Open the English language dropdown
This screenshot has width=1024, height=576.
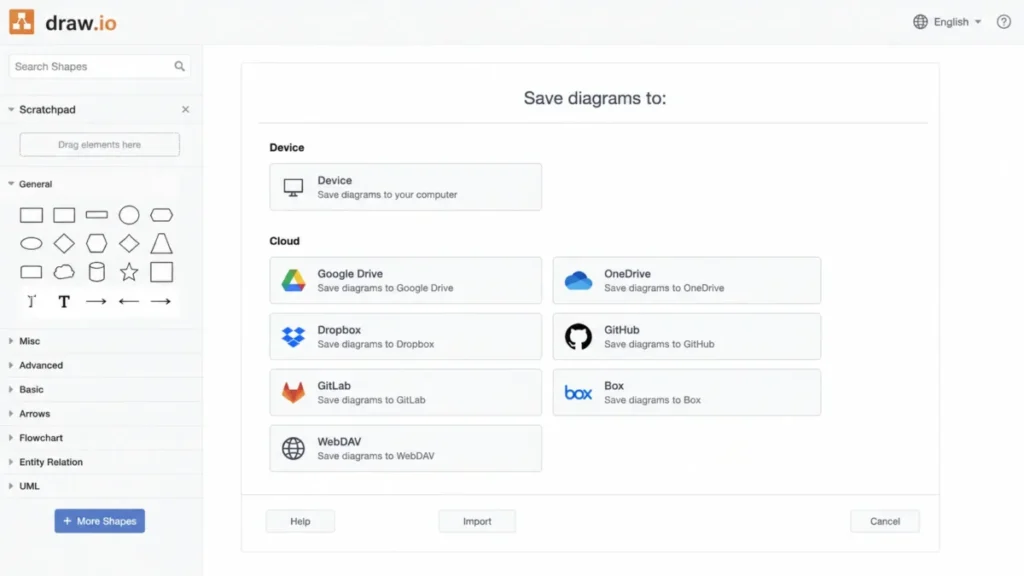pyautogui.click(x=948, y=22)
